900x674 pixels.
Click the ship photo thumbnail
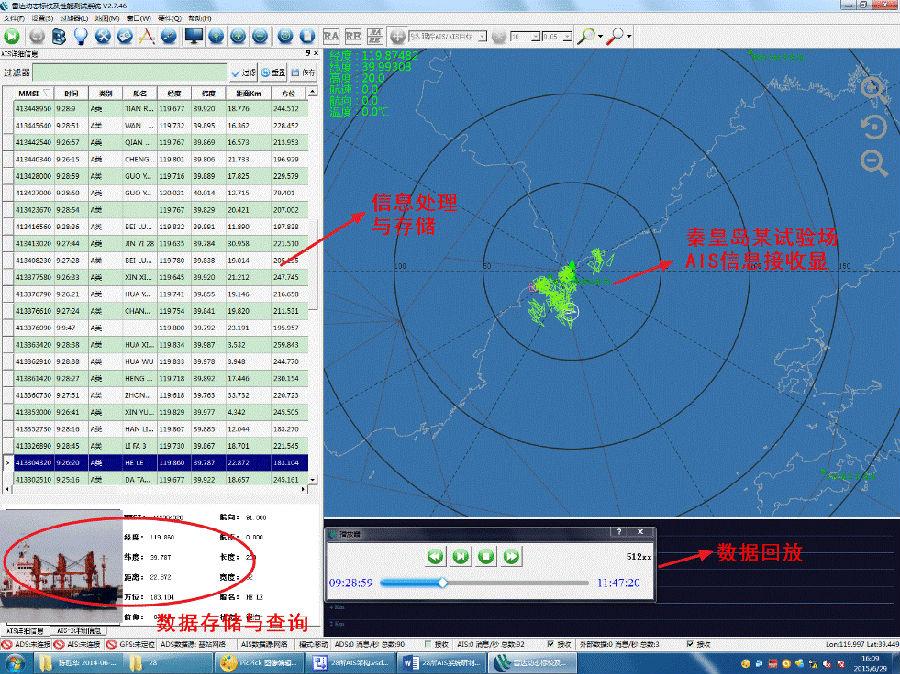pos(61,566)
